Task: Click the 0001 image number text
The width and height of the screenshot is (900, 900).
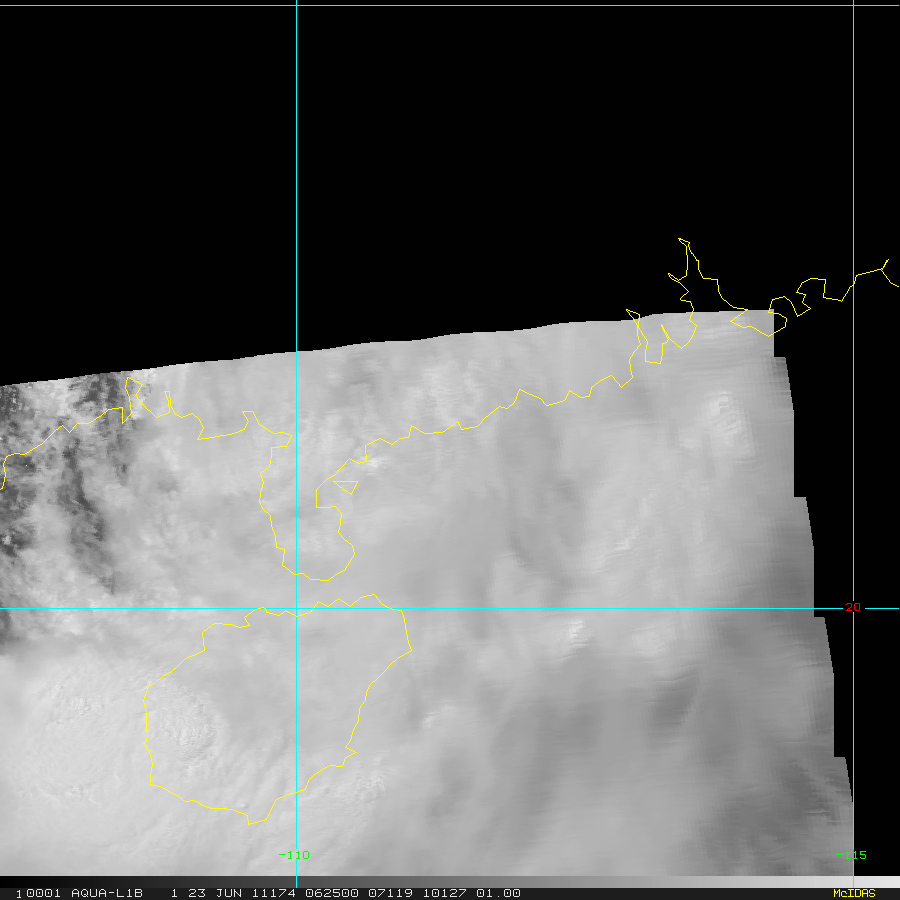Action: pos(44,893)
